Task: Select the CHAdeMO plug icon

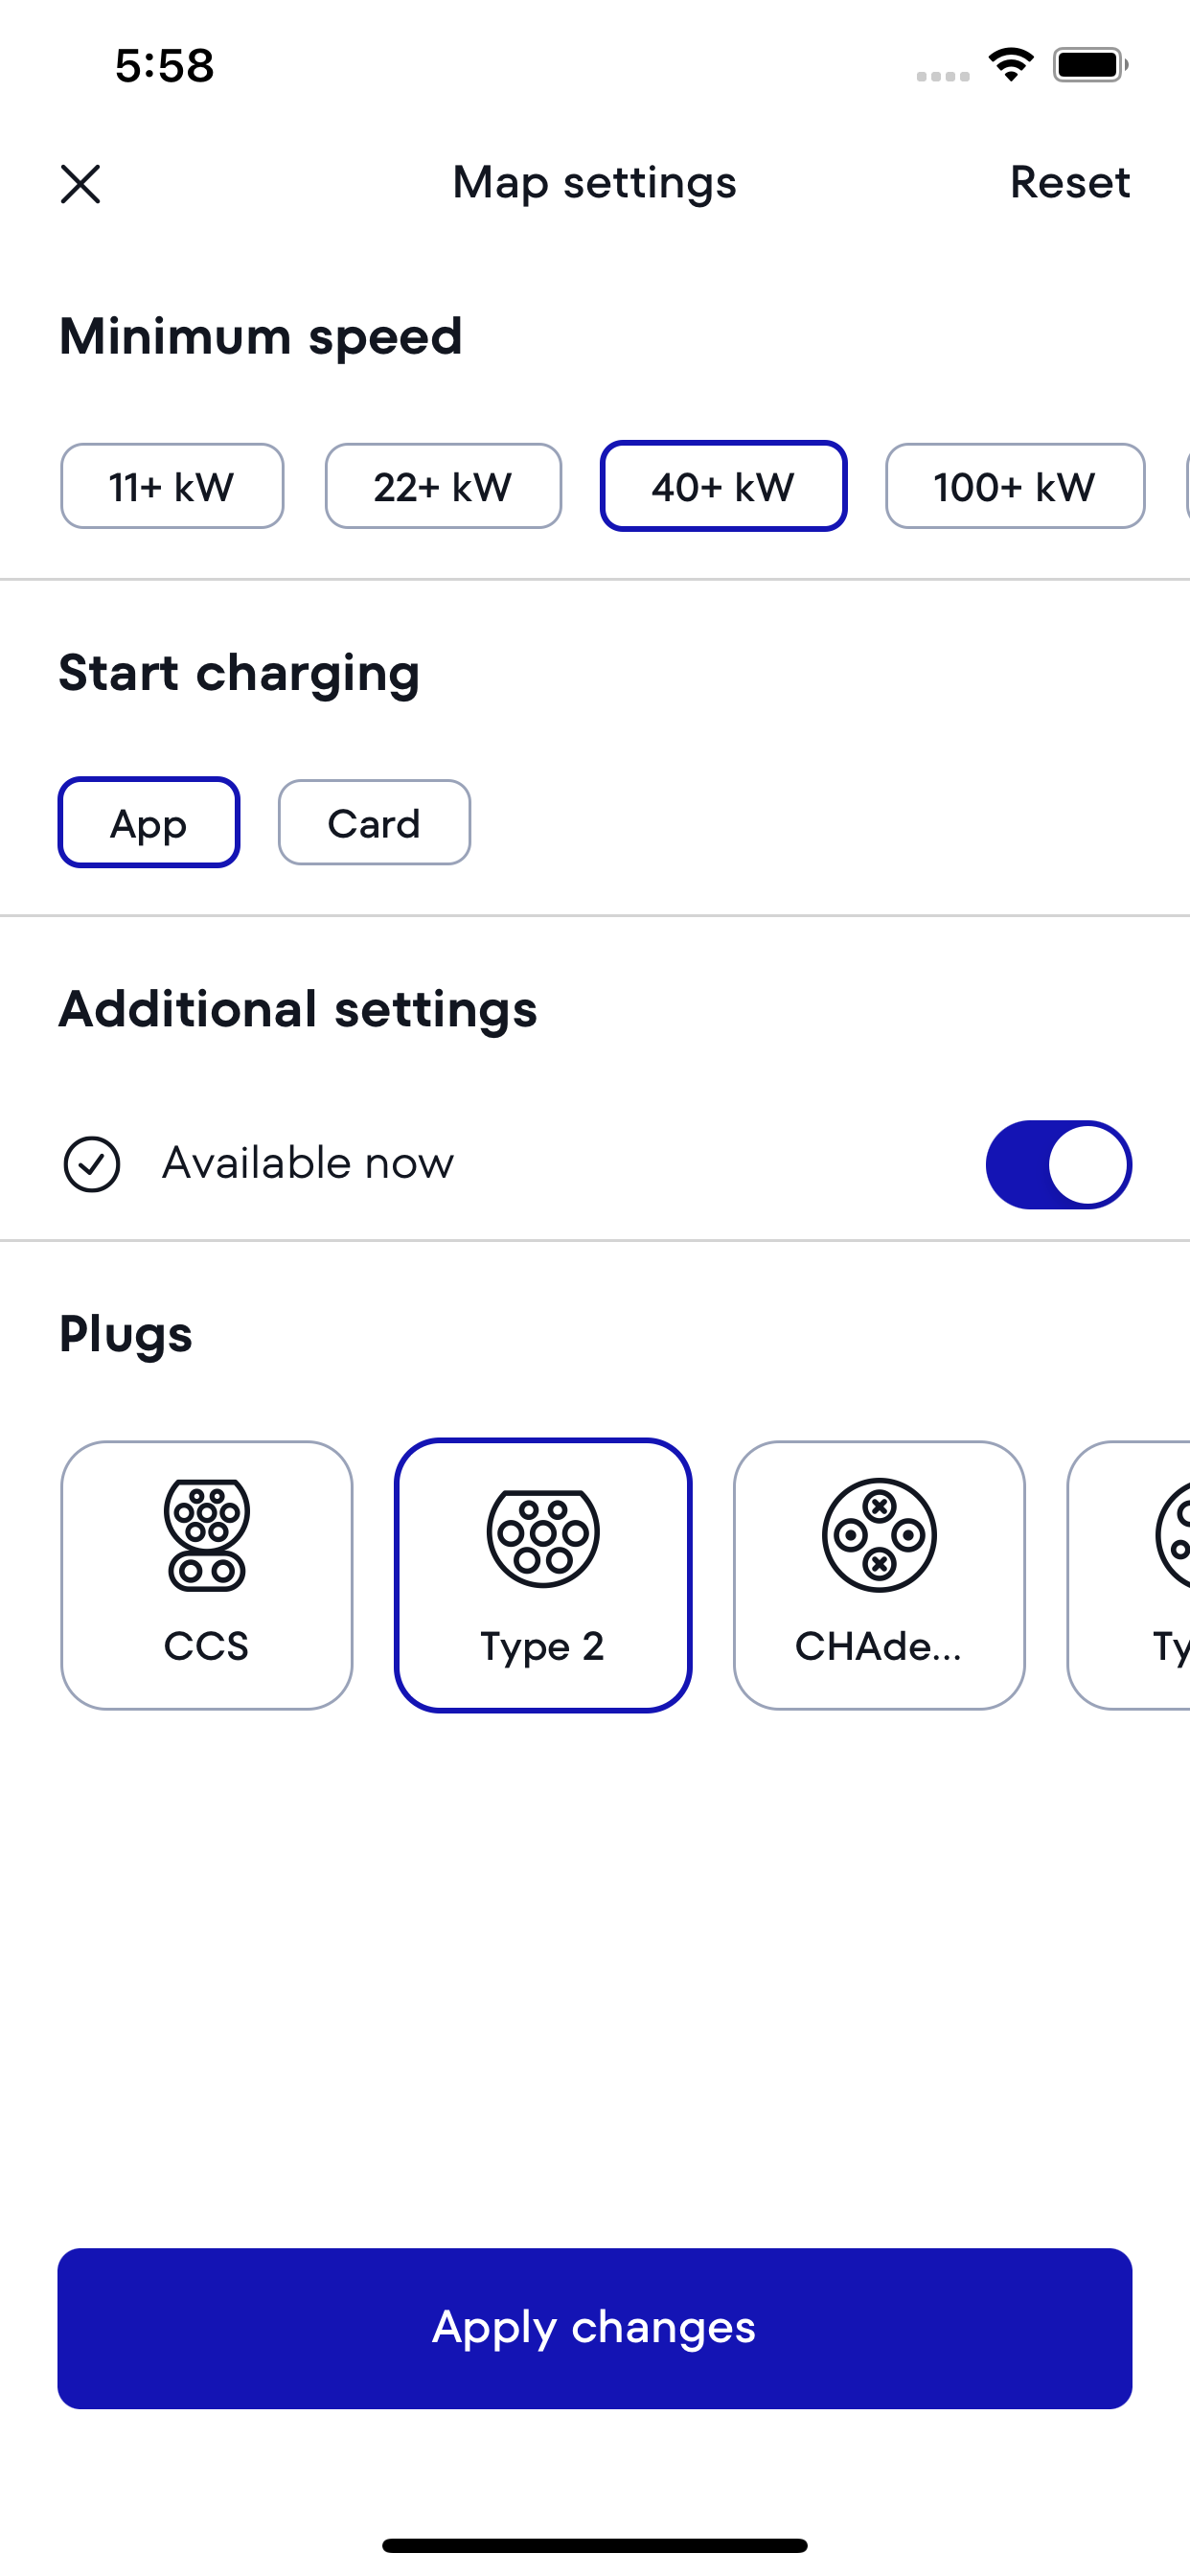Action: 879,1535
